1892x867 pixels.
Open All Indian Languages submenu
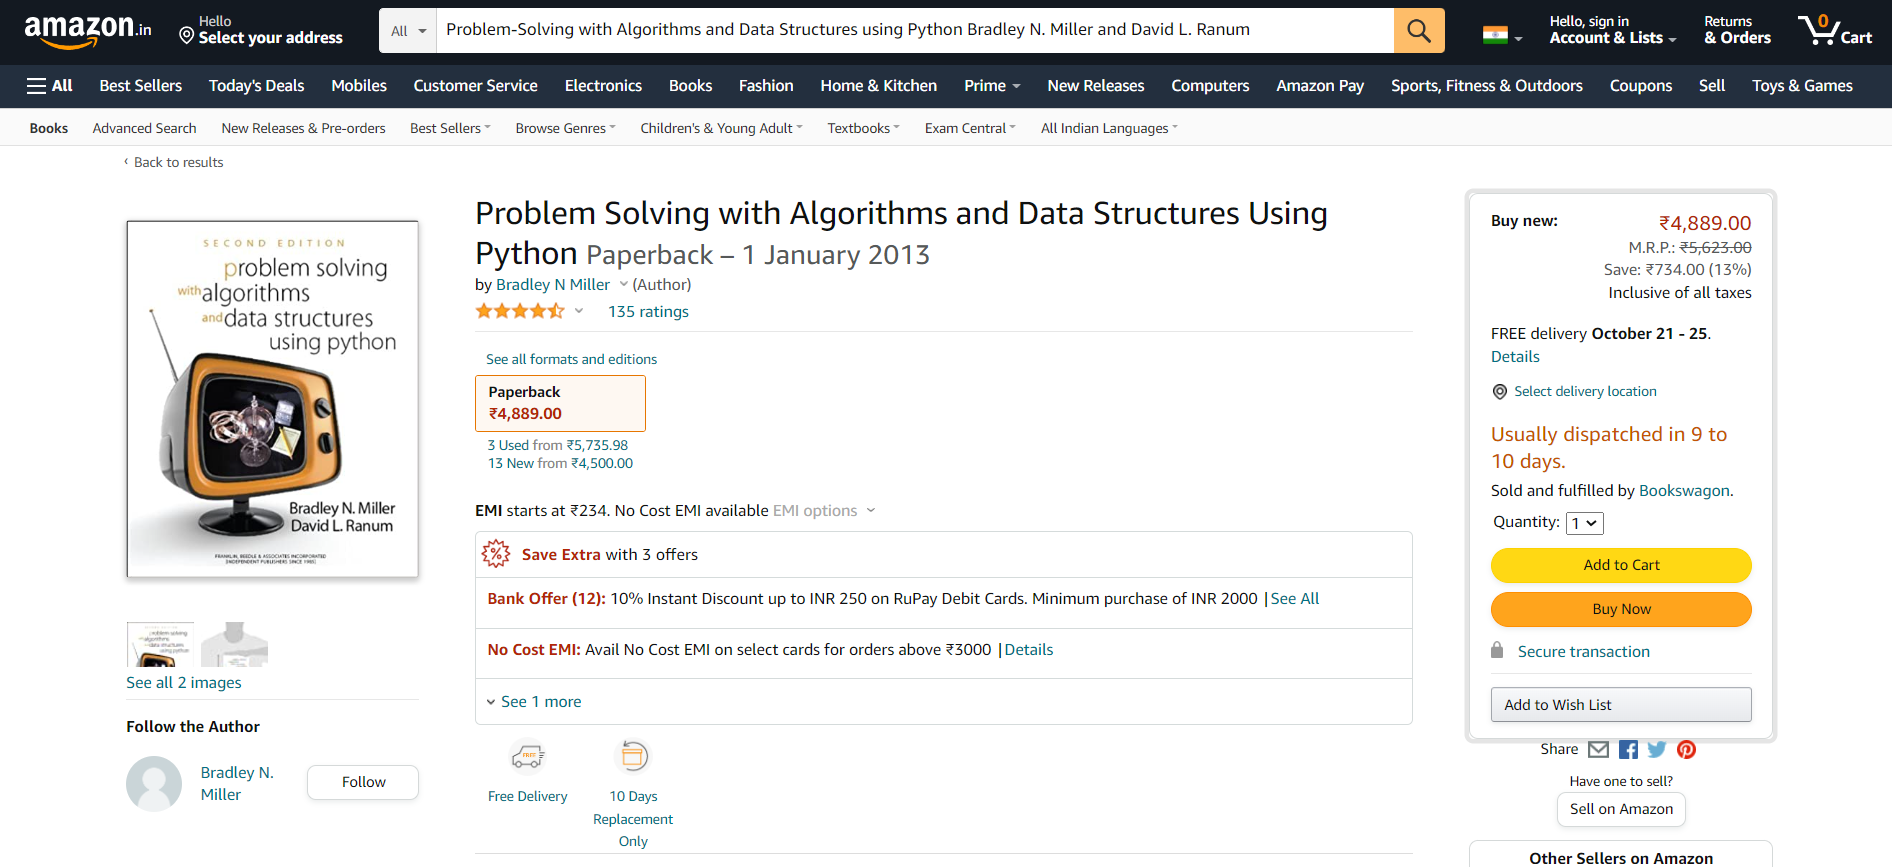[x=1109, y=128]
